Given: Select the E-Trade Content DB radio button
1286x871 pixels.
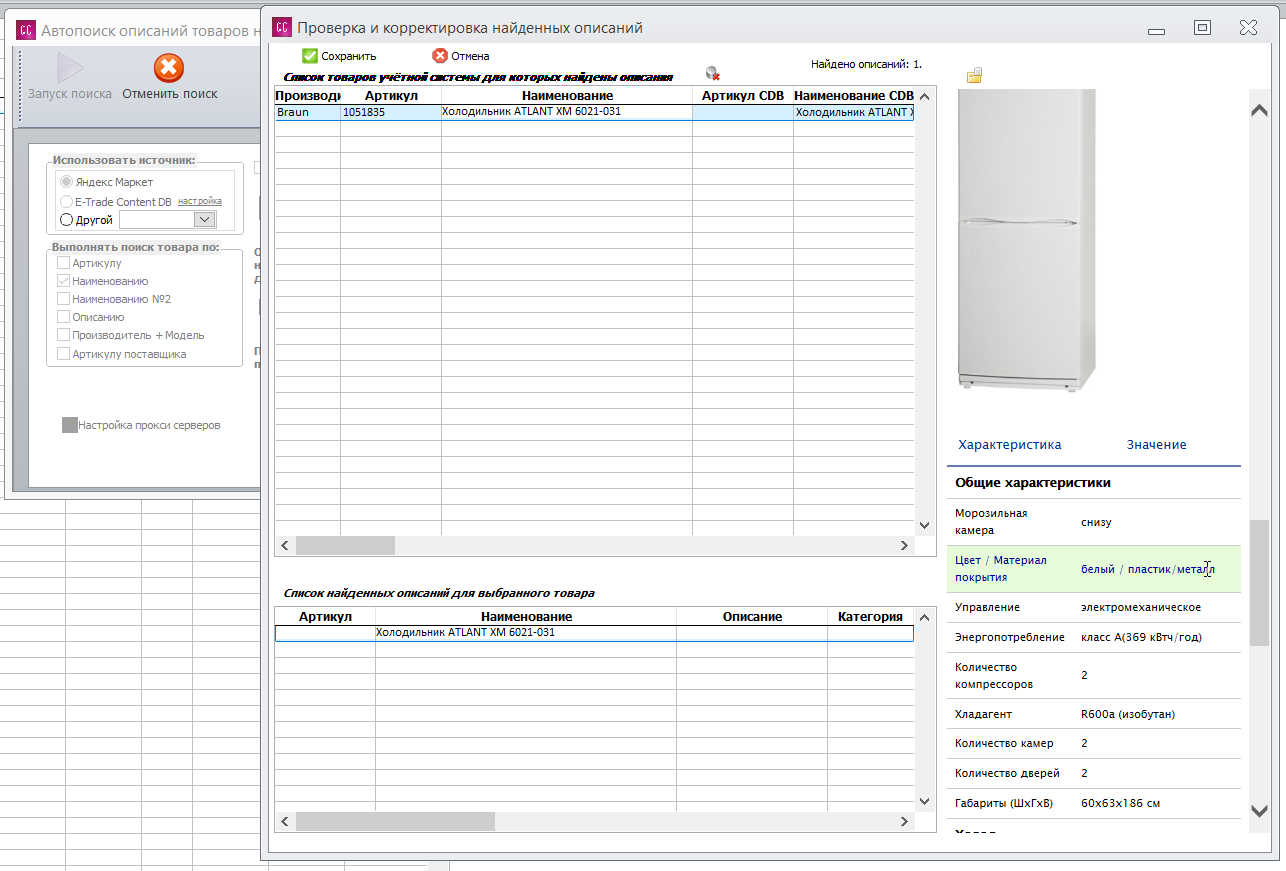Looking at the screenshot, I should (67, 201).
